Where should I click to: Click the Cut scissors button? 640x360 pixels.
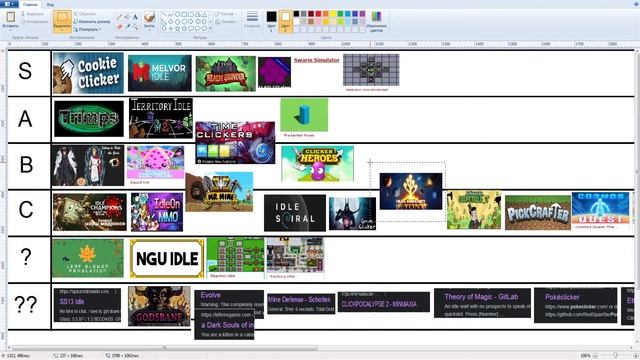pos(31,14)
